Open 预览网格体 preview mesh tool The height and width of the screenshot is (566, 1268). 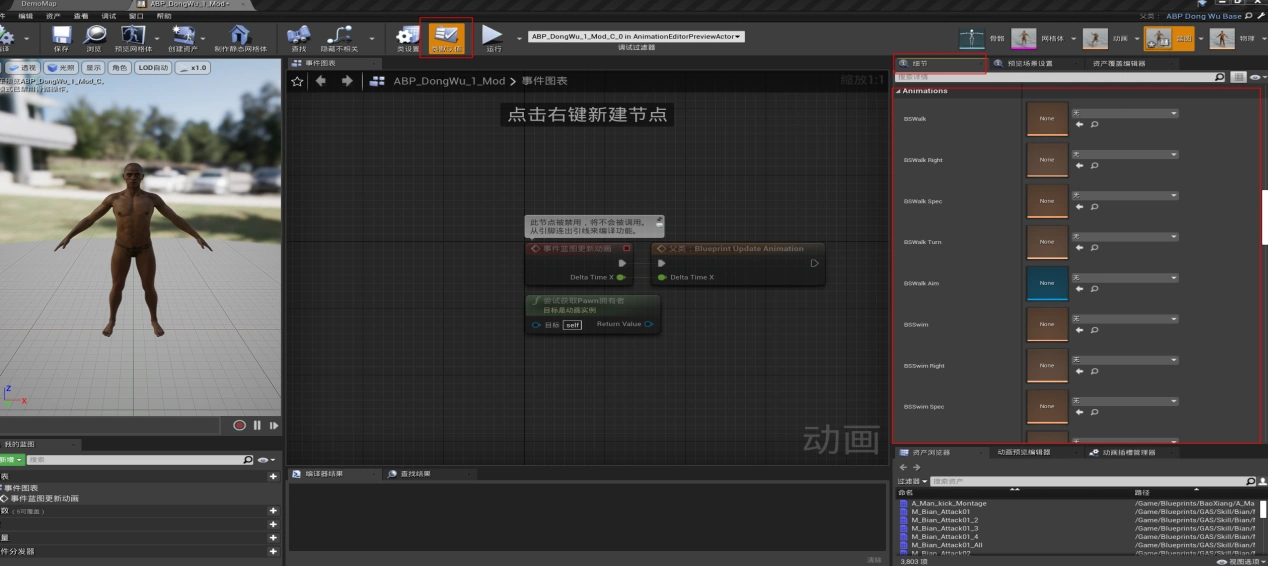134,36
